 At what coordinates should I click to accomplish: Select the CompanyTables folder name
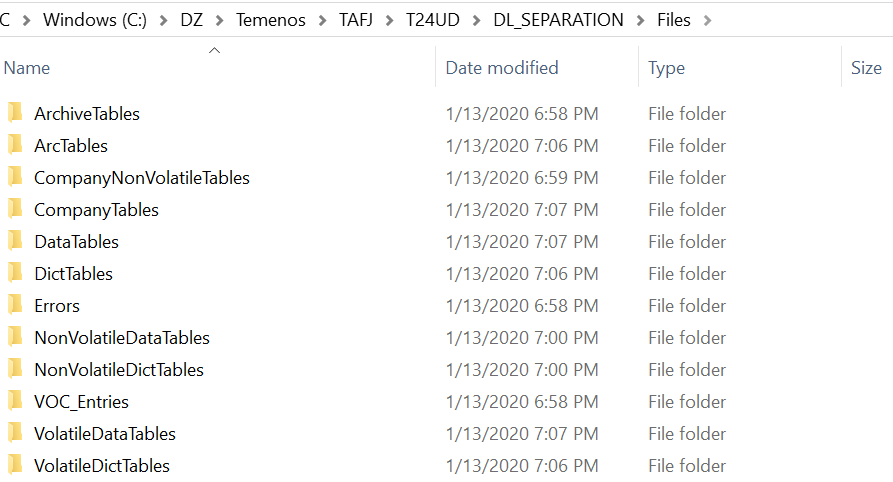(96, 210)
